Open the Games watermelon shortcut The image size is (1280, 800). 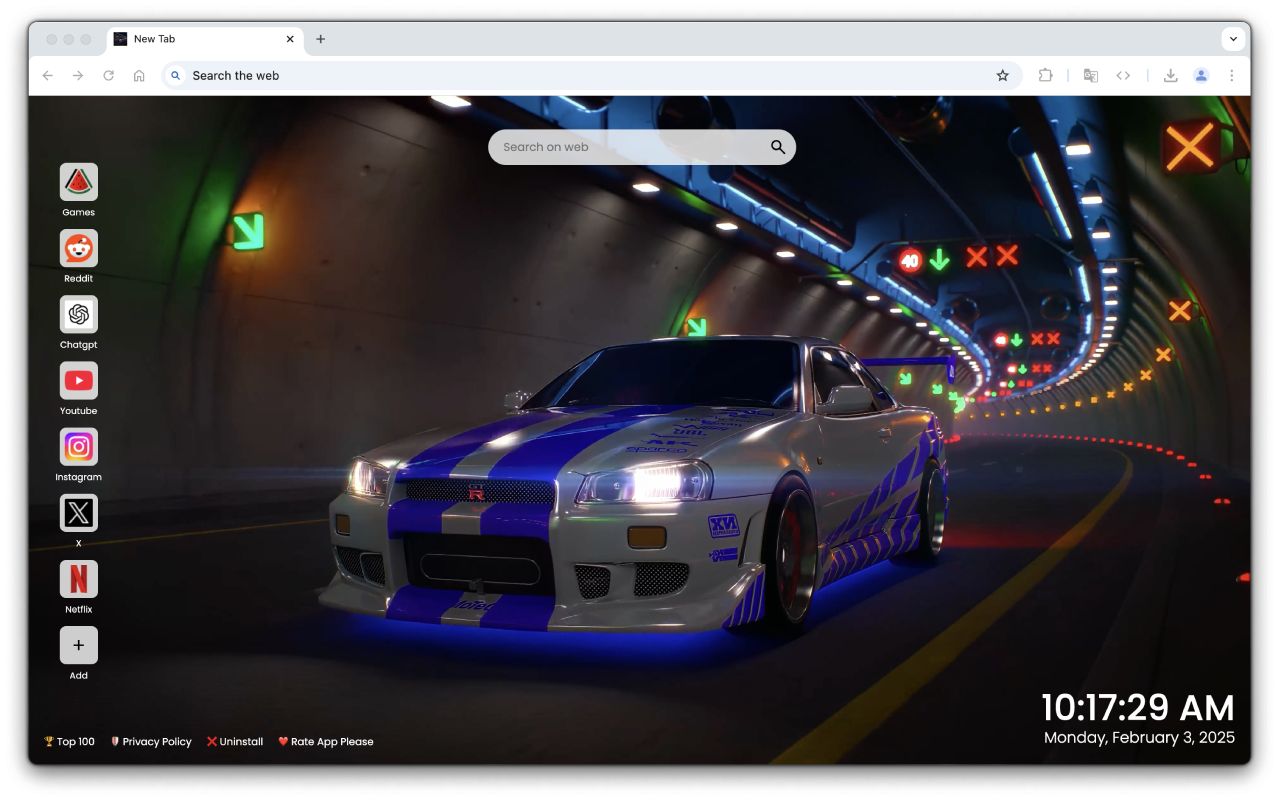79,182
